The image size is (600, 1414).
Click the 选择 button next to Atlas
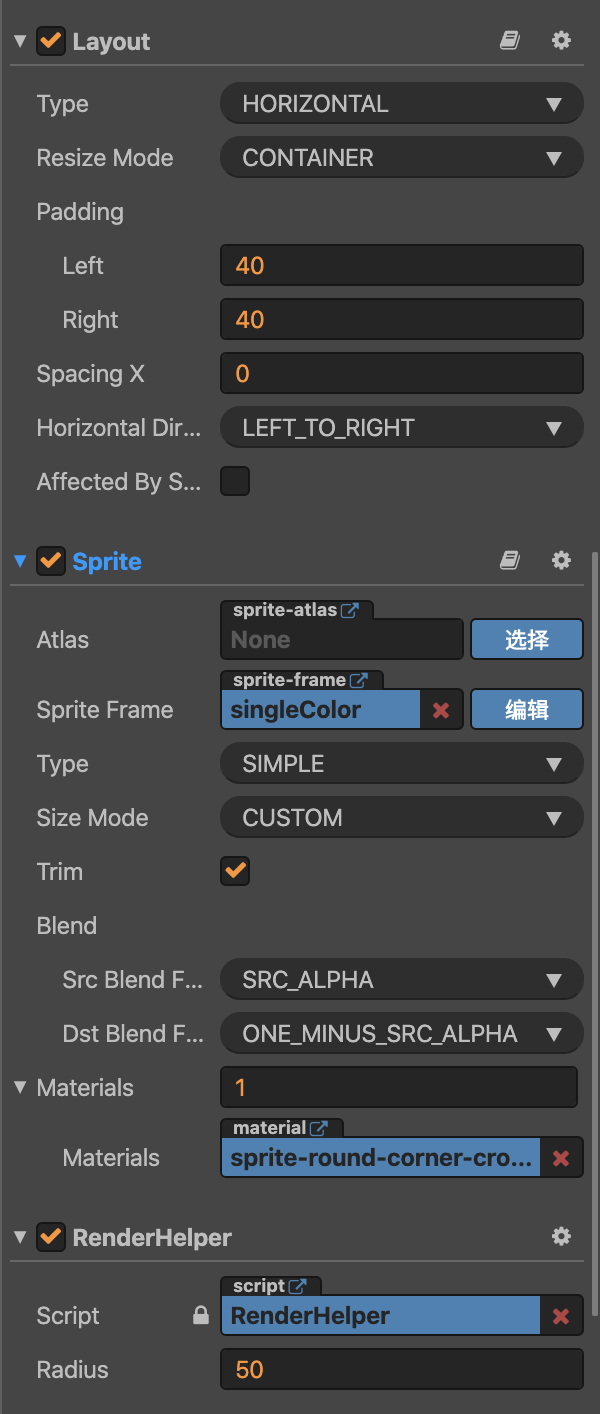pyautogui.click(x=526, y=640)
